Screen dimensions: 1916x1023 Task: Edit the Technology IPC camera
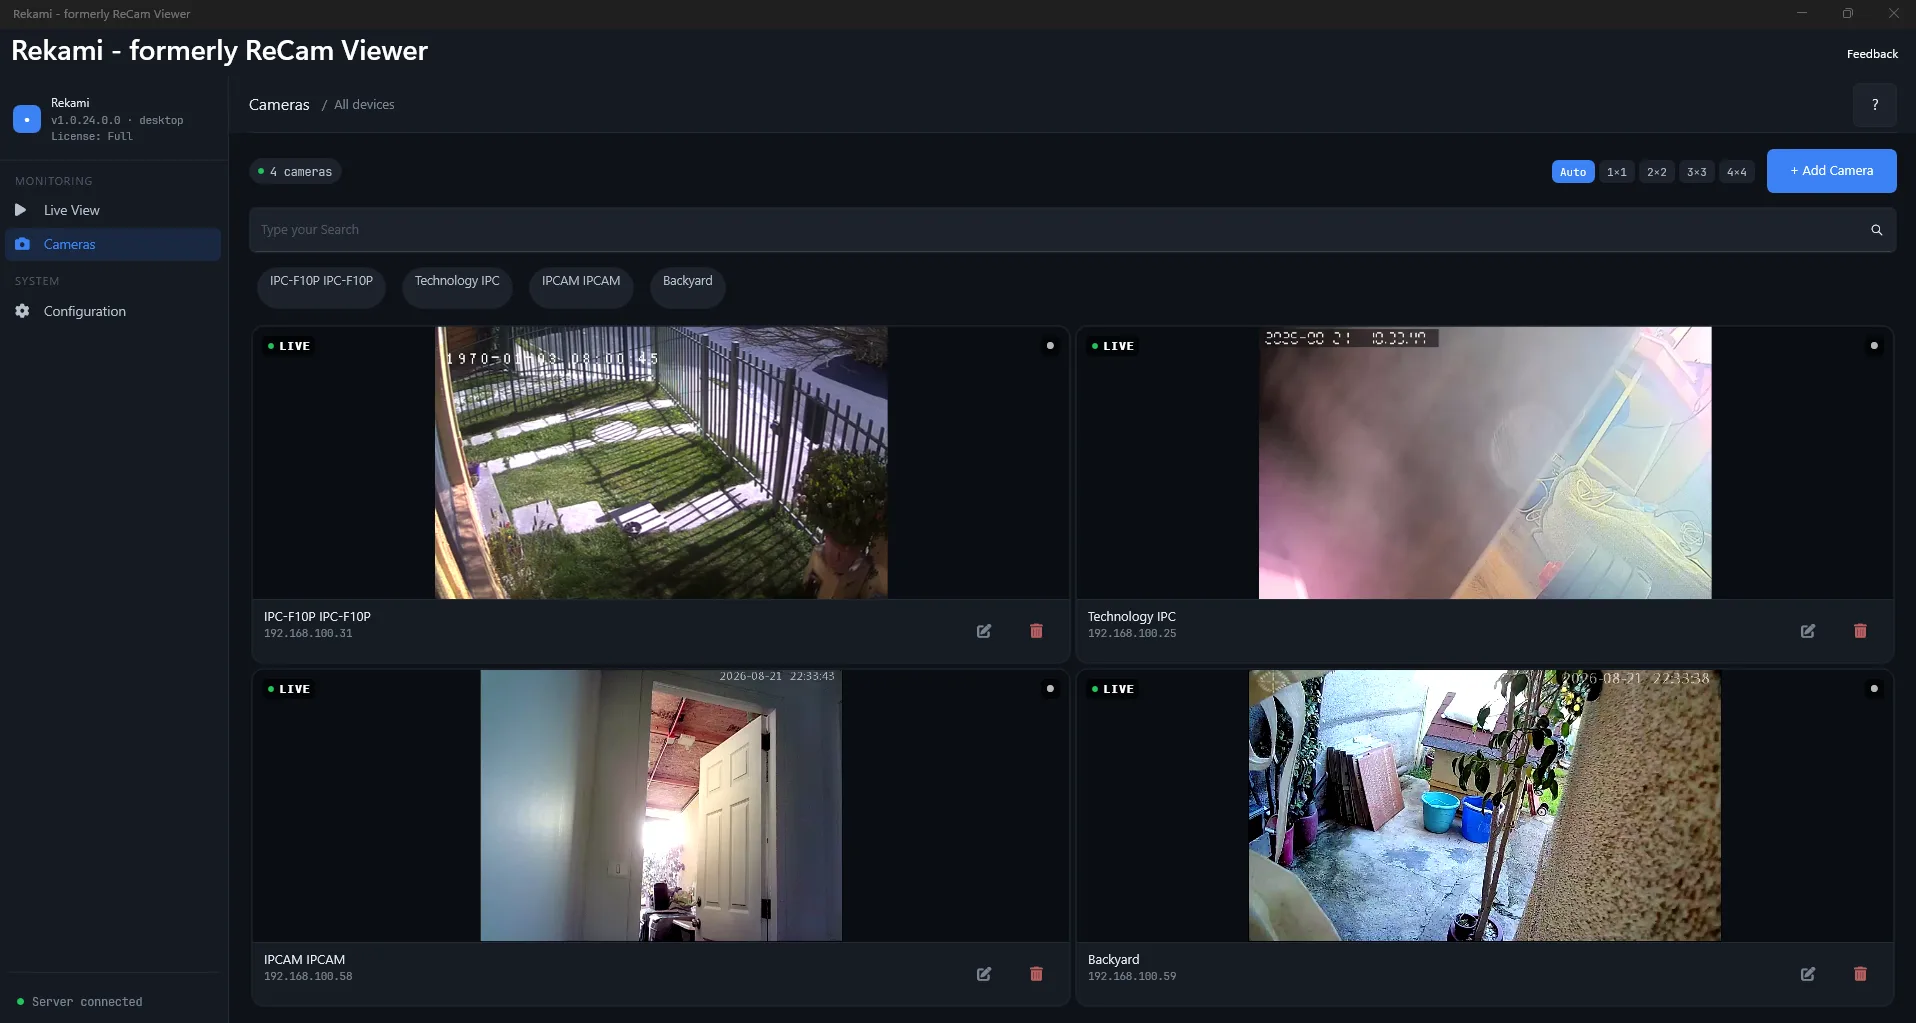1808,631
